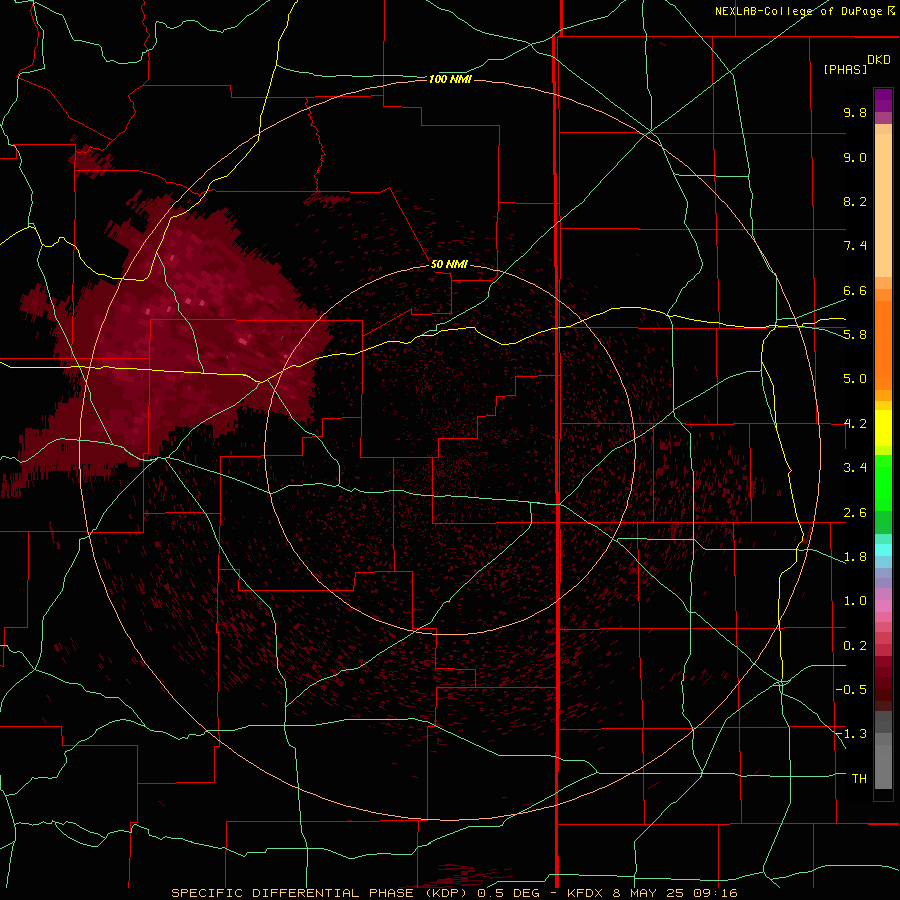
Task: Click the 'SPECIFIC DIFFERENTIAL PHASE (KDP)' caption text
Action: pos(319,893)
